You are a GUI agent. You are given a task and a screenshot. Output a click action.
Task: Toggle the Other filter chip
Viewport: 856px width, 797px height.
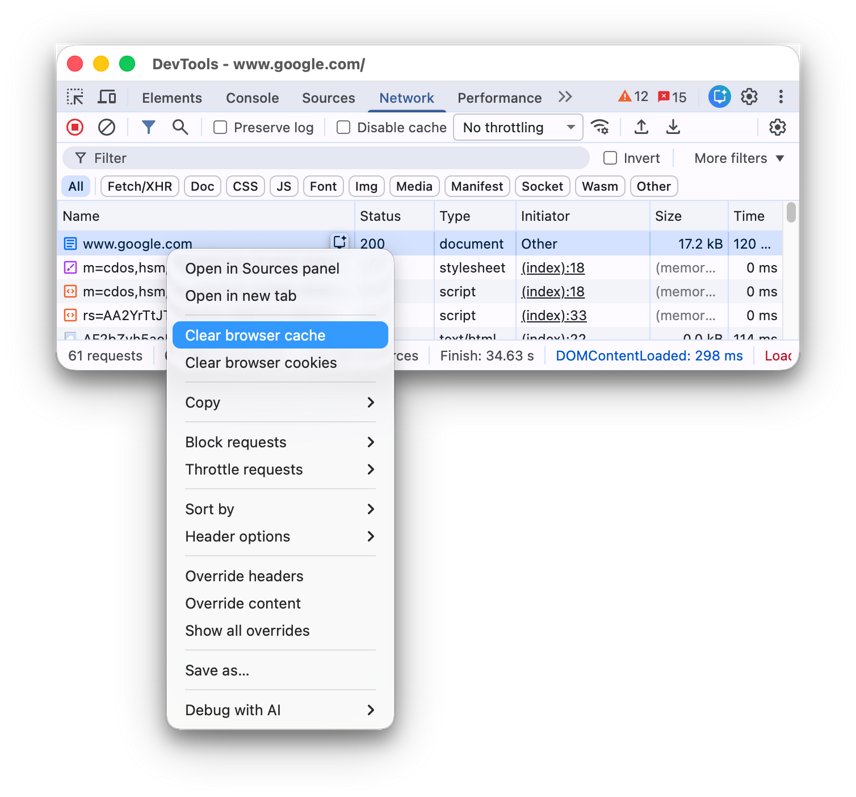click(653, 186)
